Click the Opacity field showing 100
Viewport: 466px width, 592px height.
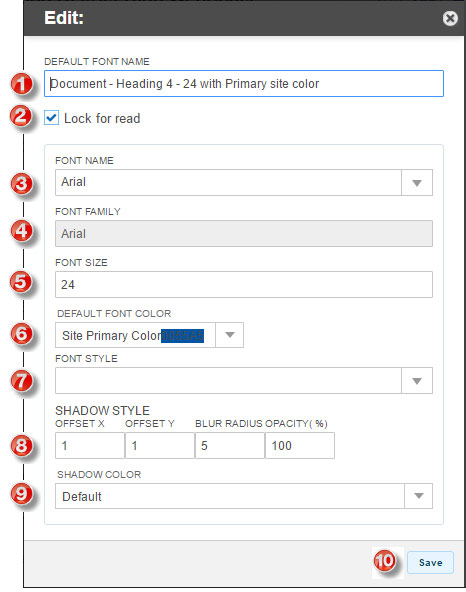click(300, 446)
